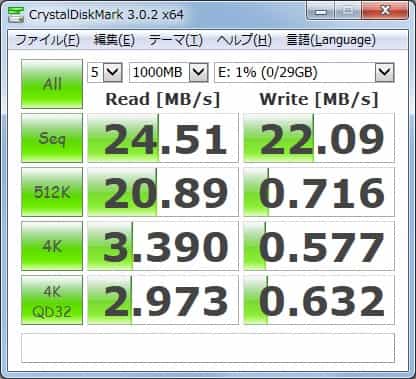
Task: Open the テーマ(T) menu
Action: (x=175, y=40)
